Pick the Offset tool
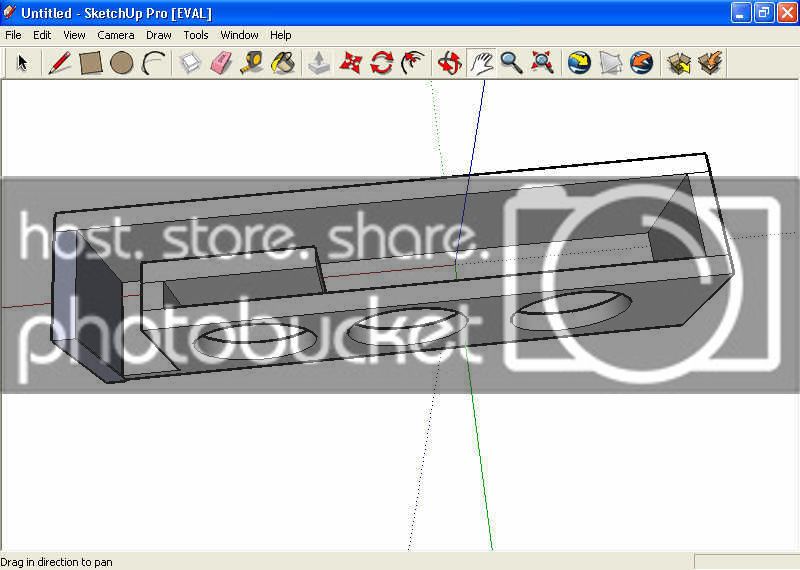 413,63
